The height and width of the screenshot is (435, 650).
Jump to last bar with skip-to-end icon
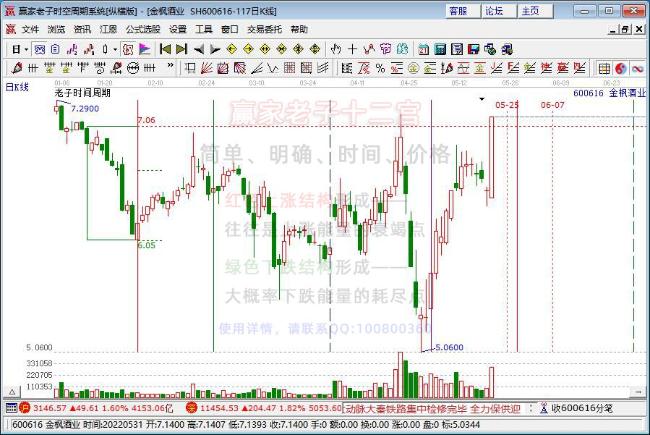[182, 49]
